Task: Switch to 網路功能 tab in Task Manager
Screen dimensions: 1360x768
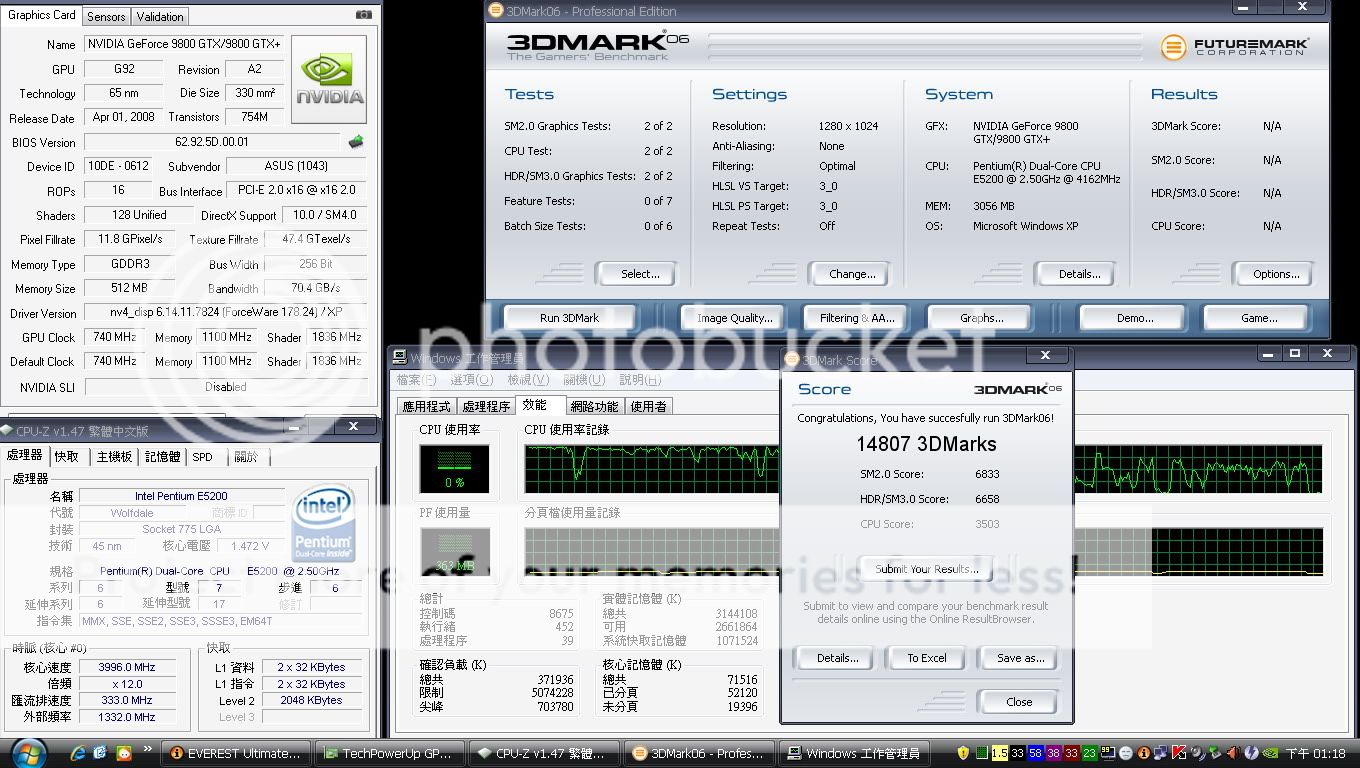Action: pos(594,406)
